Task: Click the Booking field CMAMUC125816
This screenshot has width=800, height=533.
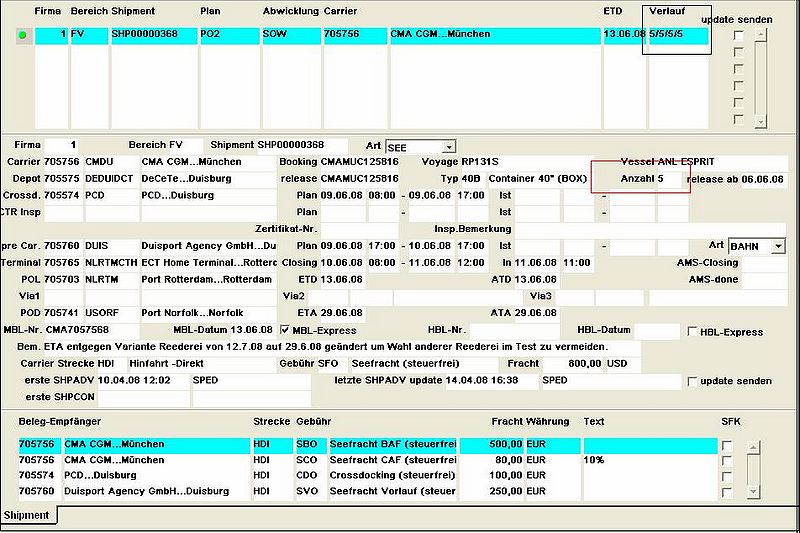Action: 359,162
